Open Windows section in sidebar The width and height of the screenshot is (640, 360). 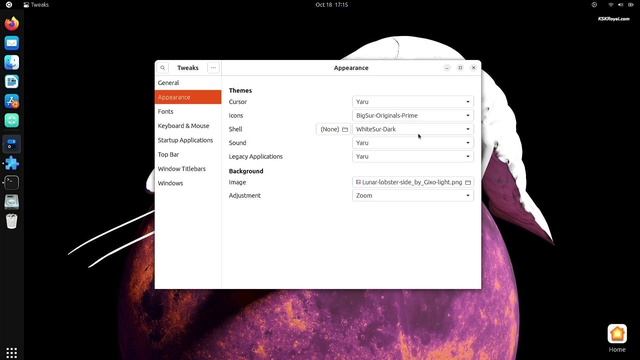pyautogui.click(x=188, y=183)
